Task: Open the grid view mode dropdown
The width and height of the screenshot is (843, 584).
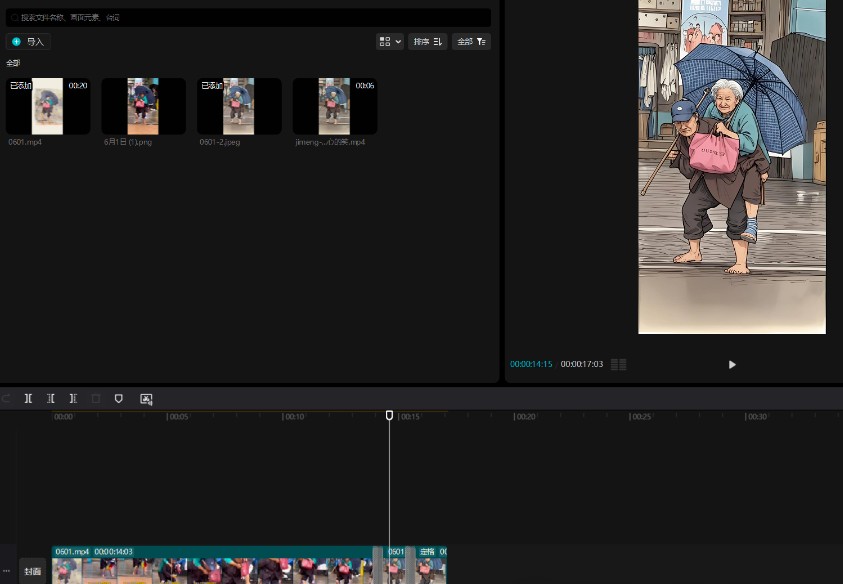Action: 389,41
